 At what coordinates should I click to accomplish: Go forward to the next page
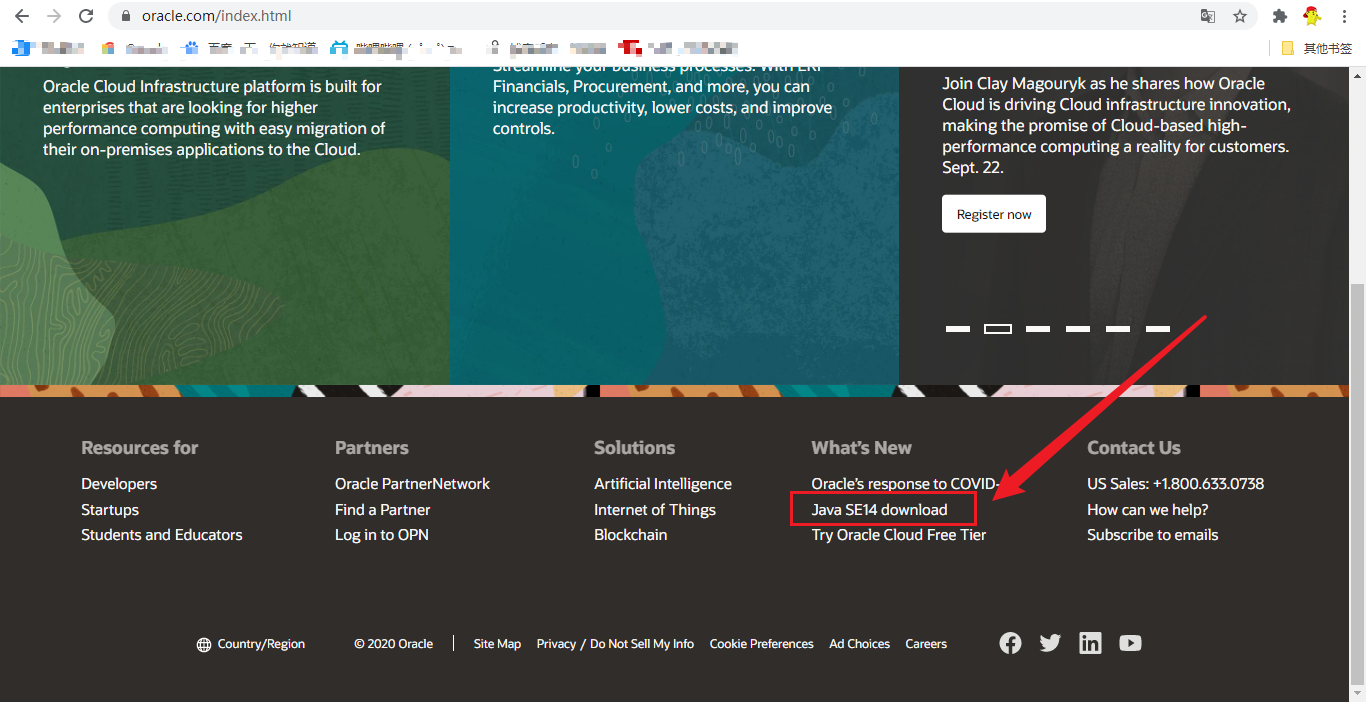pyautogui.click(x=54, y=16)
